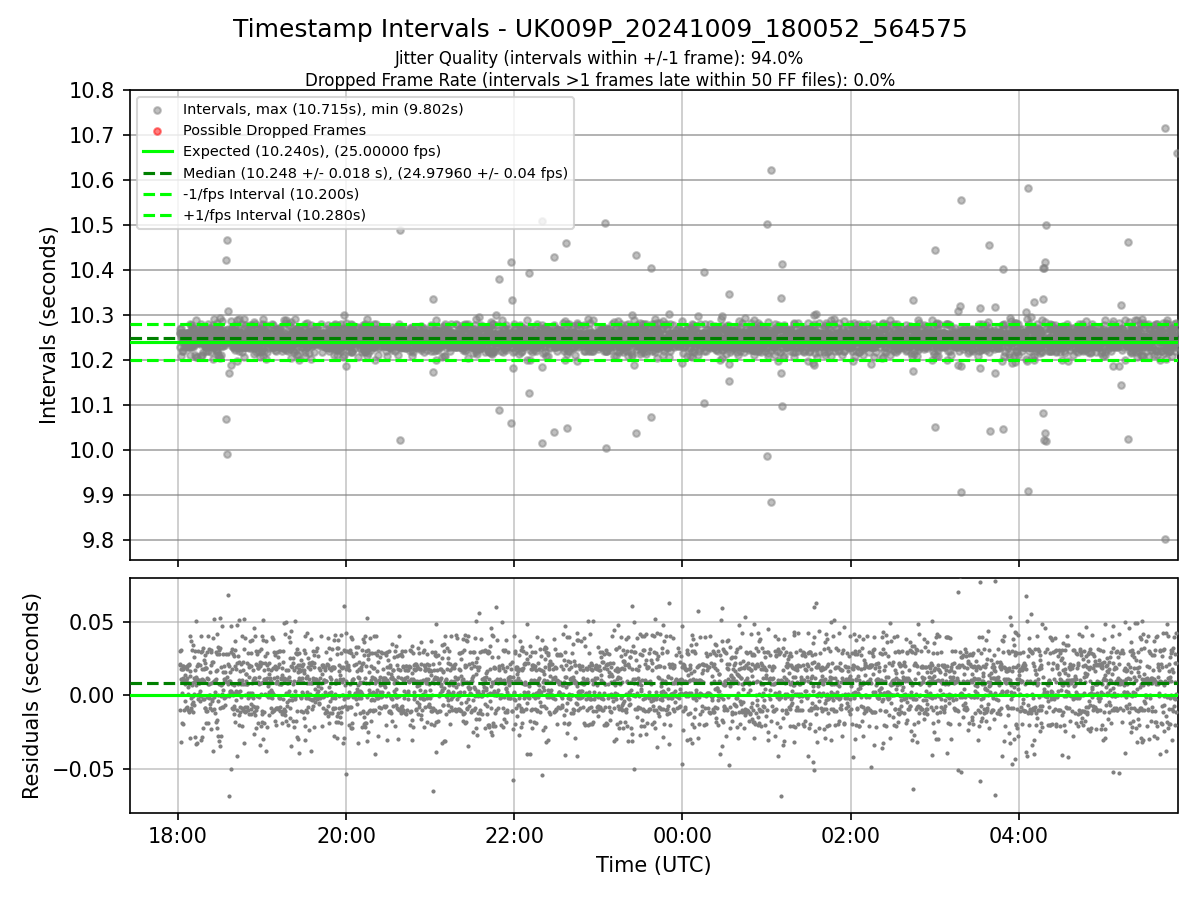Click the 'Dropped Frame Rate' subtitle line
Viewport: 1200px width, 900px height.
pos(600,80)
